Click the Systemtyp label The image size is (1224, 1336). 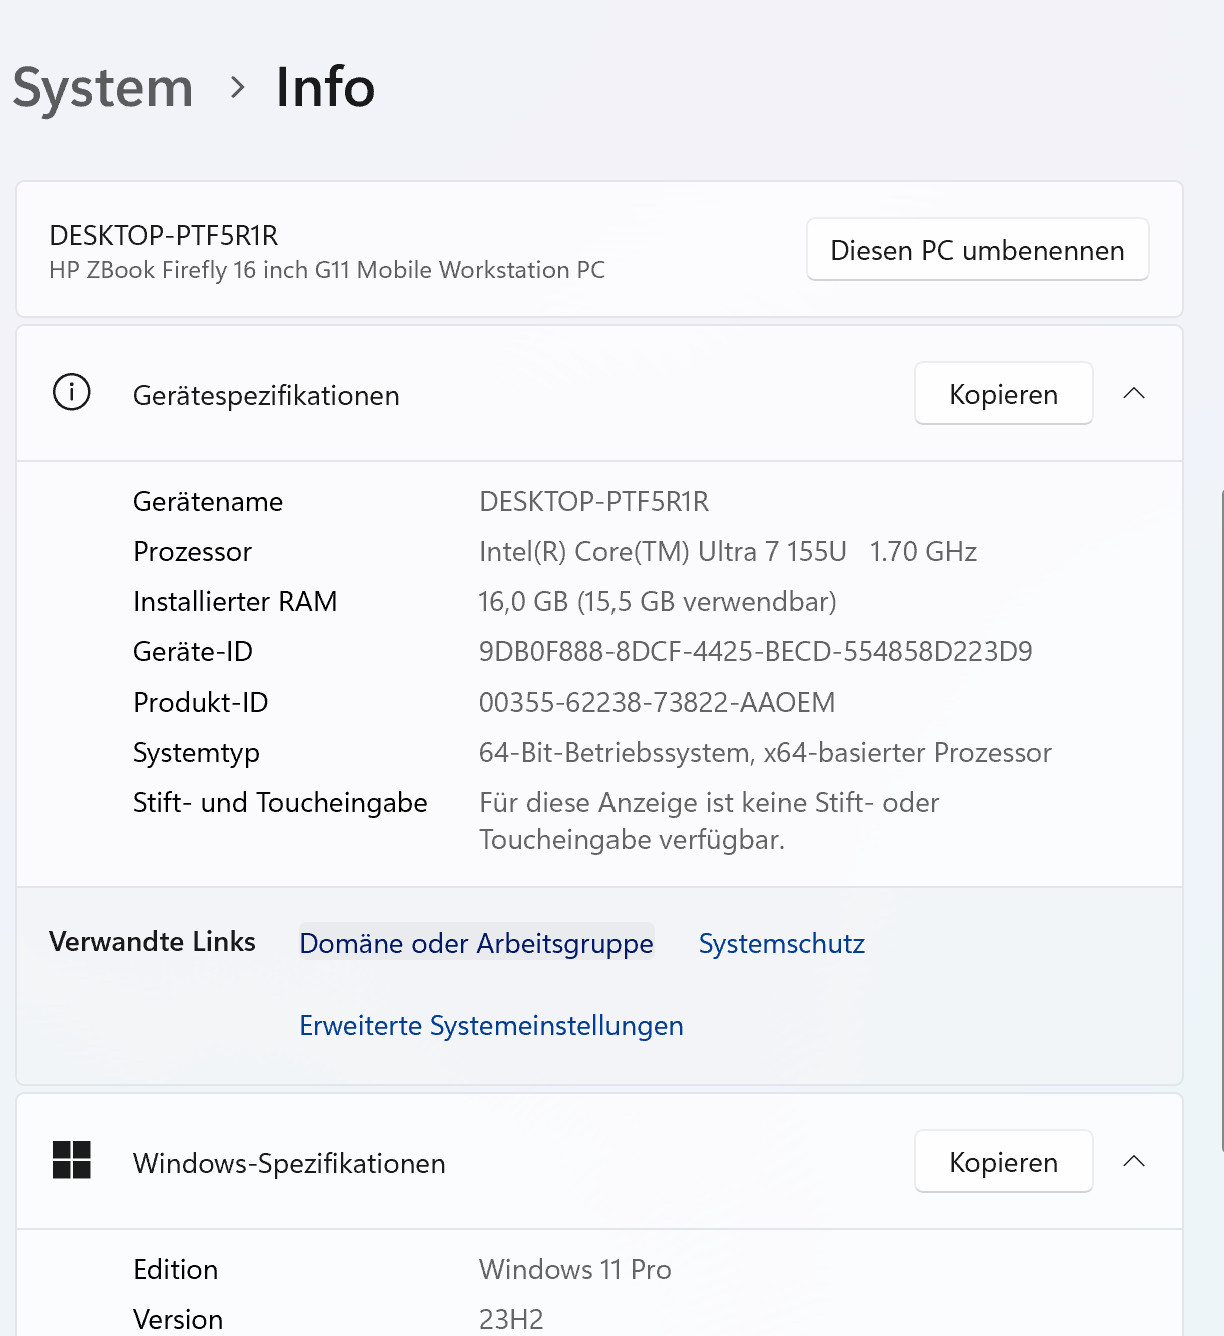click(196, 753)
